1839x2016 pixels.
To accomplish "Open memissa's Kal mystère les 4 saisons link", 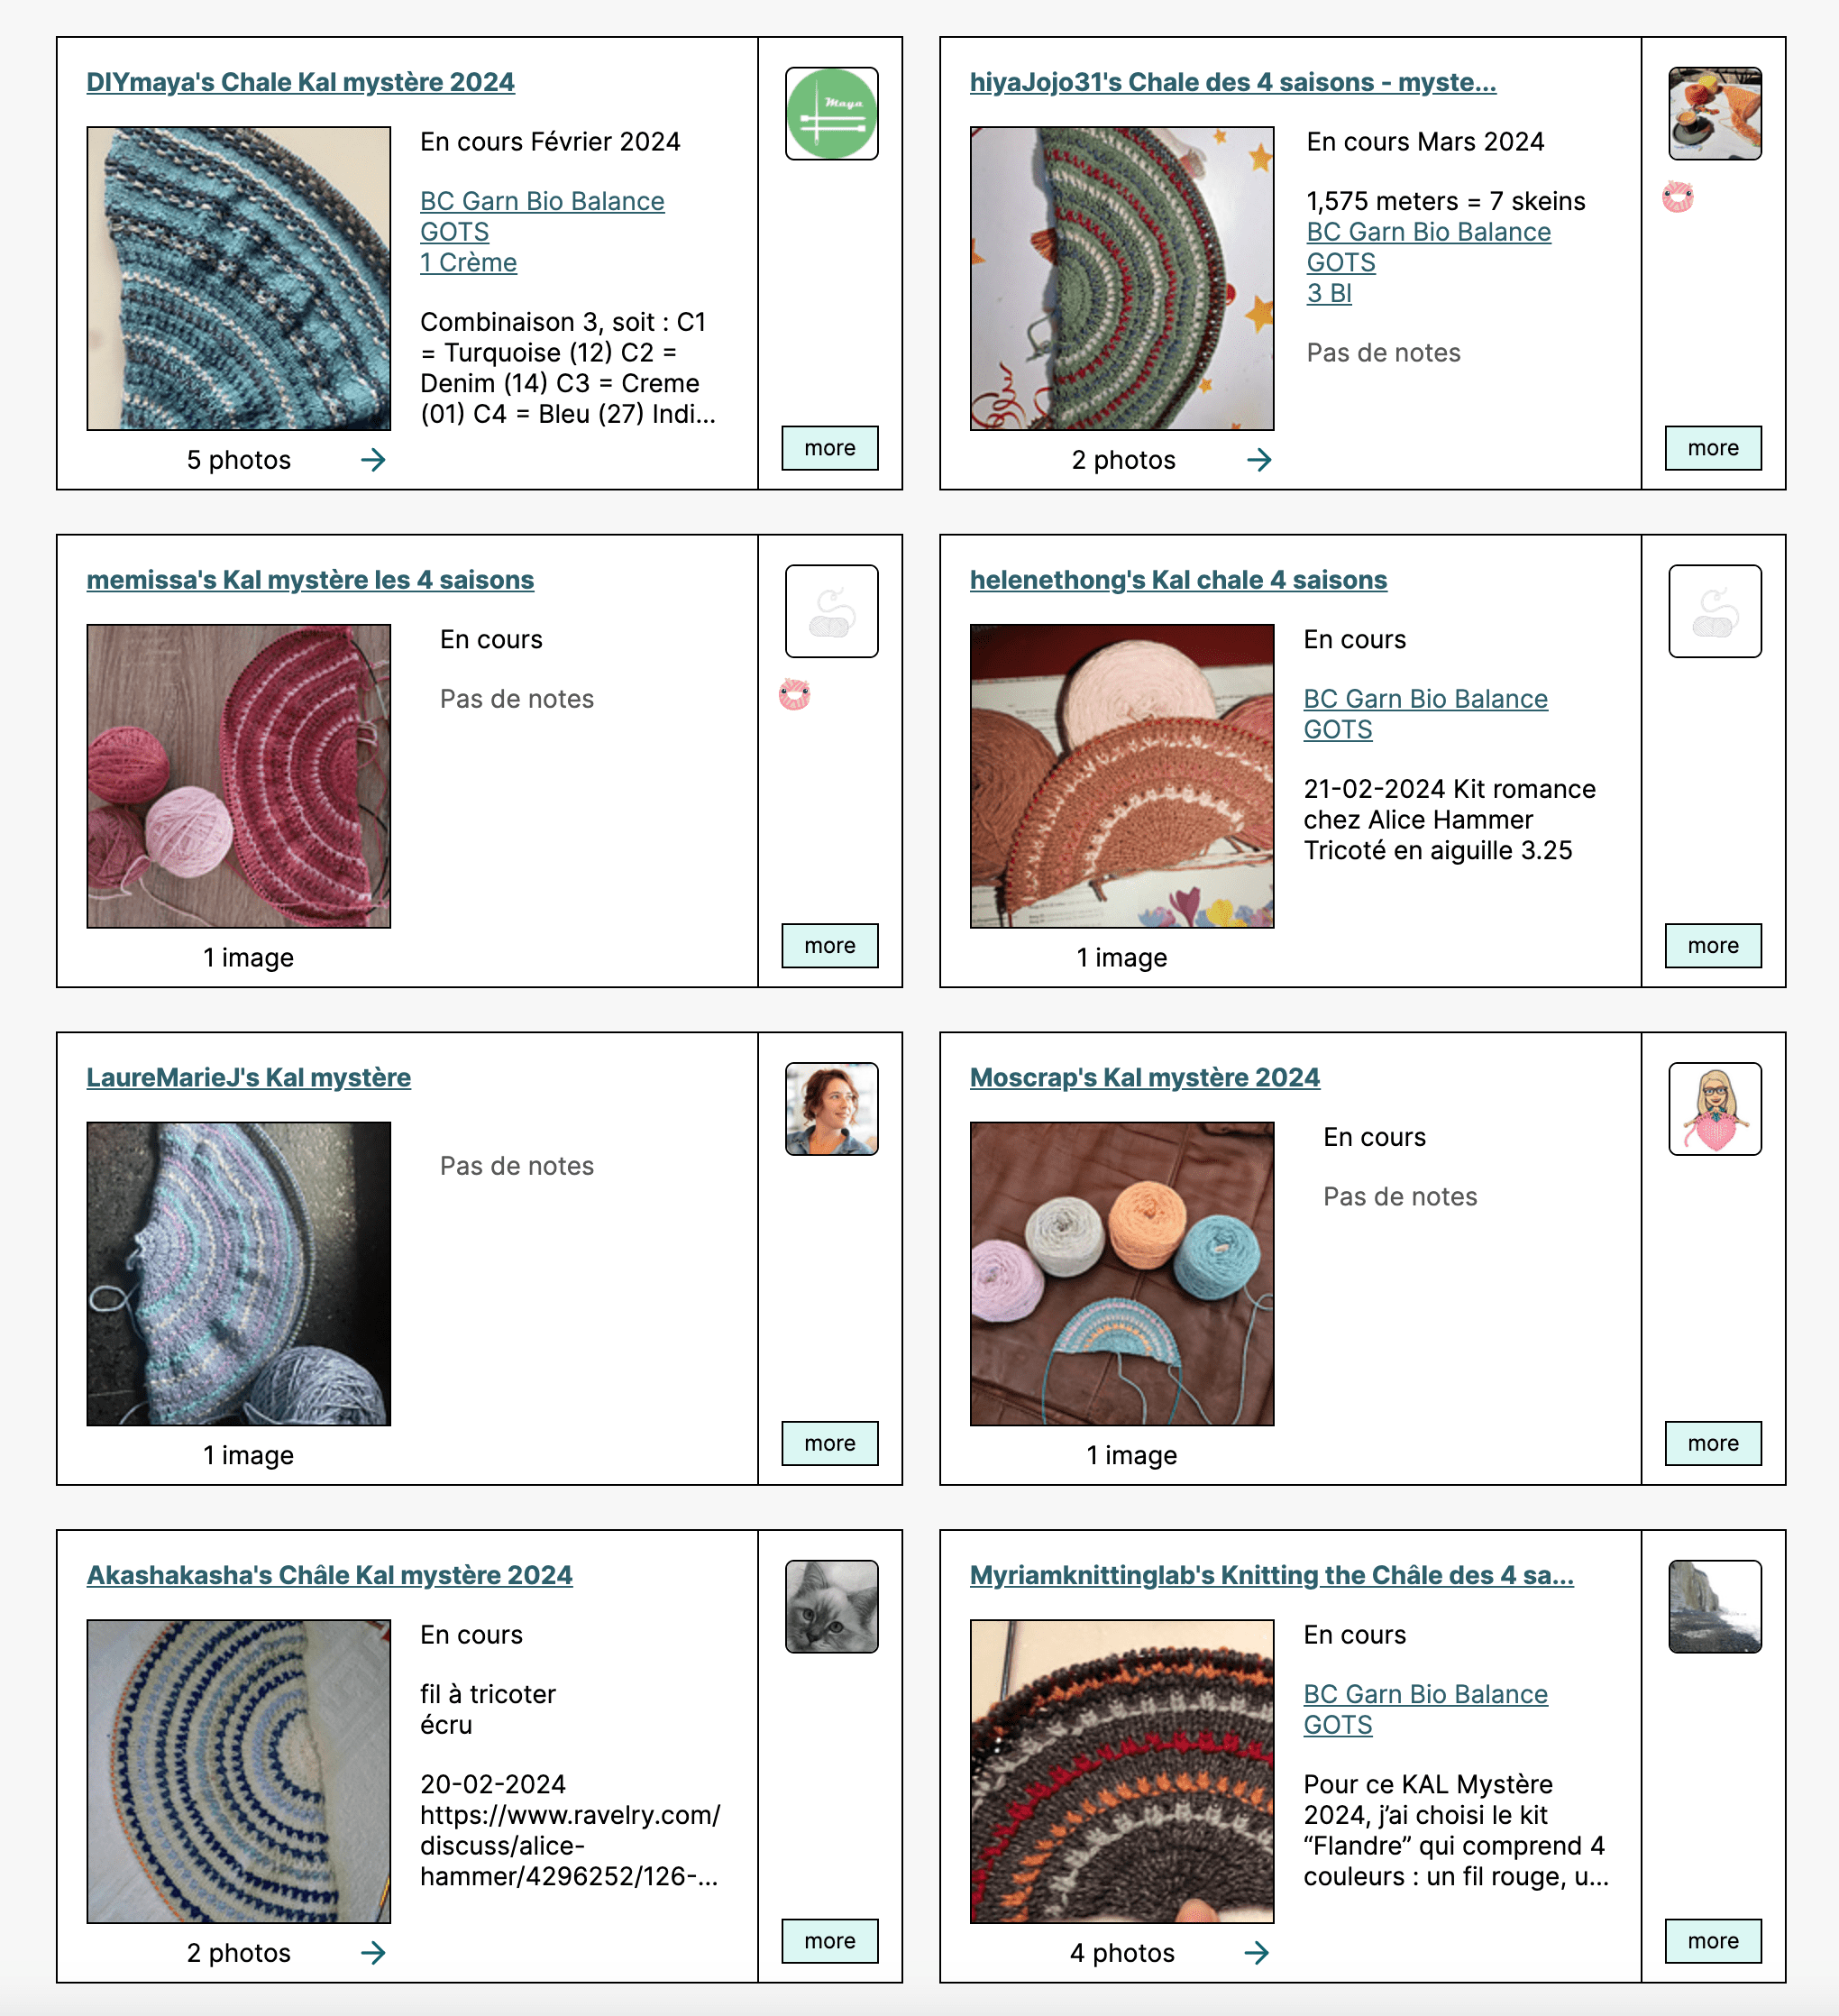I will pyautogui.click(x=310, y=580).
